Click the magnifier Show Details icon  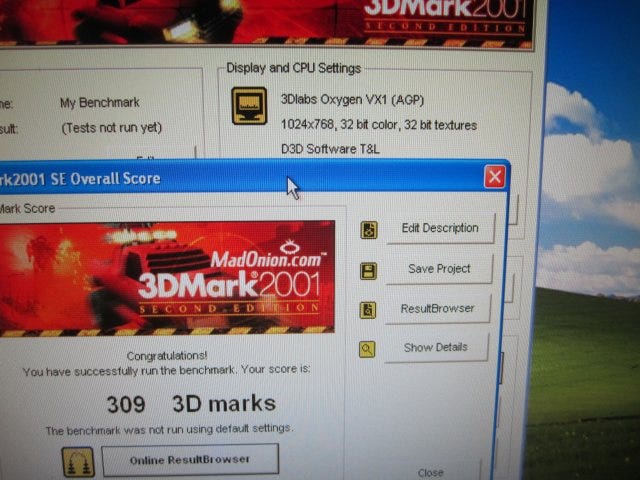(x=367, y=349)
